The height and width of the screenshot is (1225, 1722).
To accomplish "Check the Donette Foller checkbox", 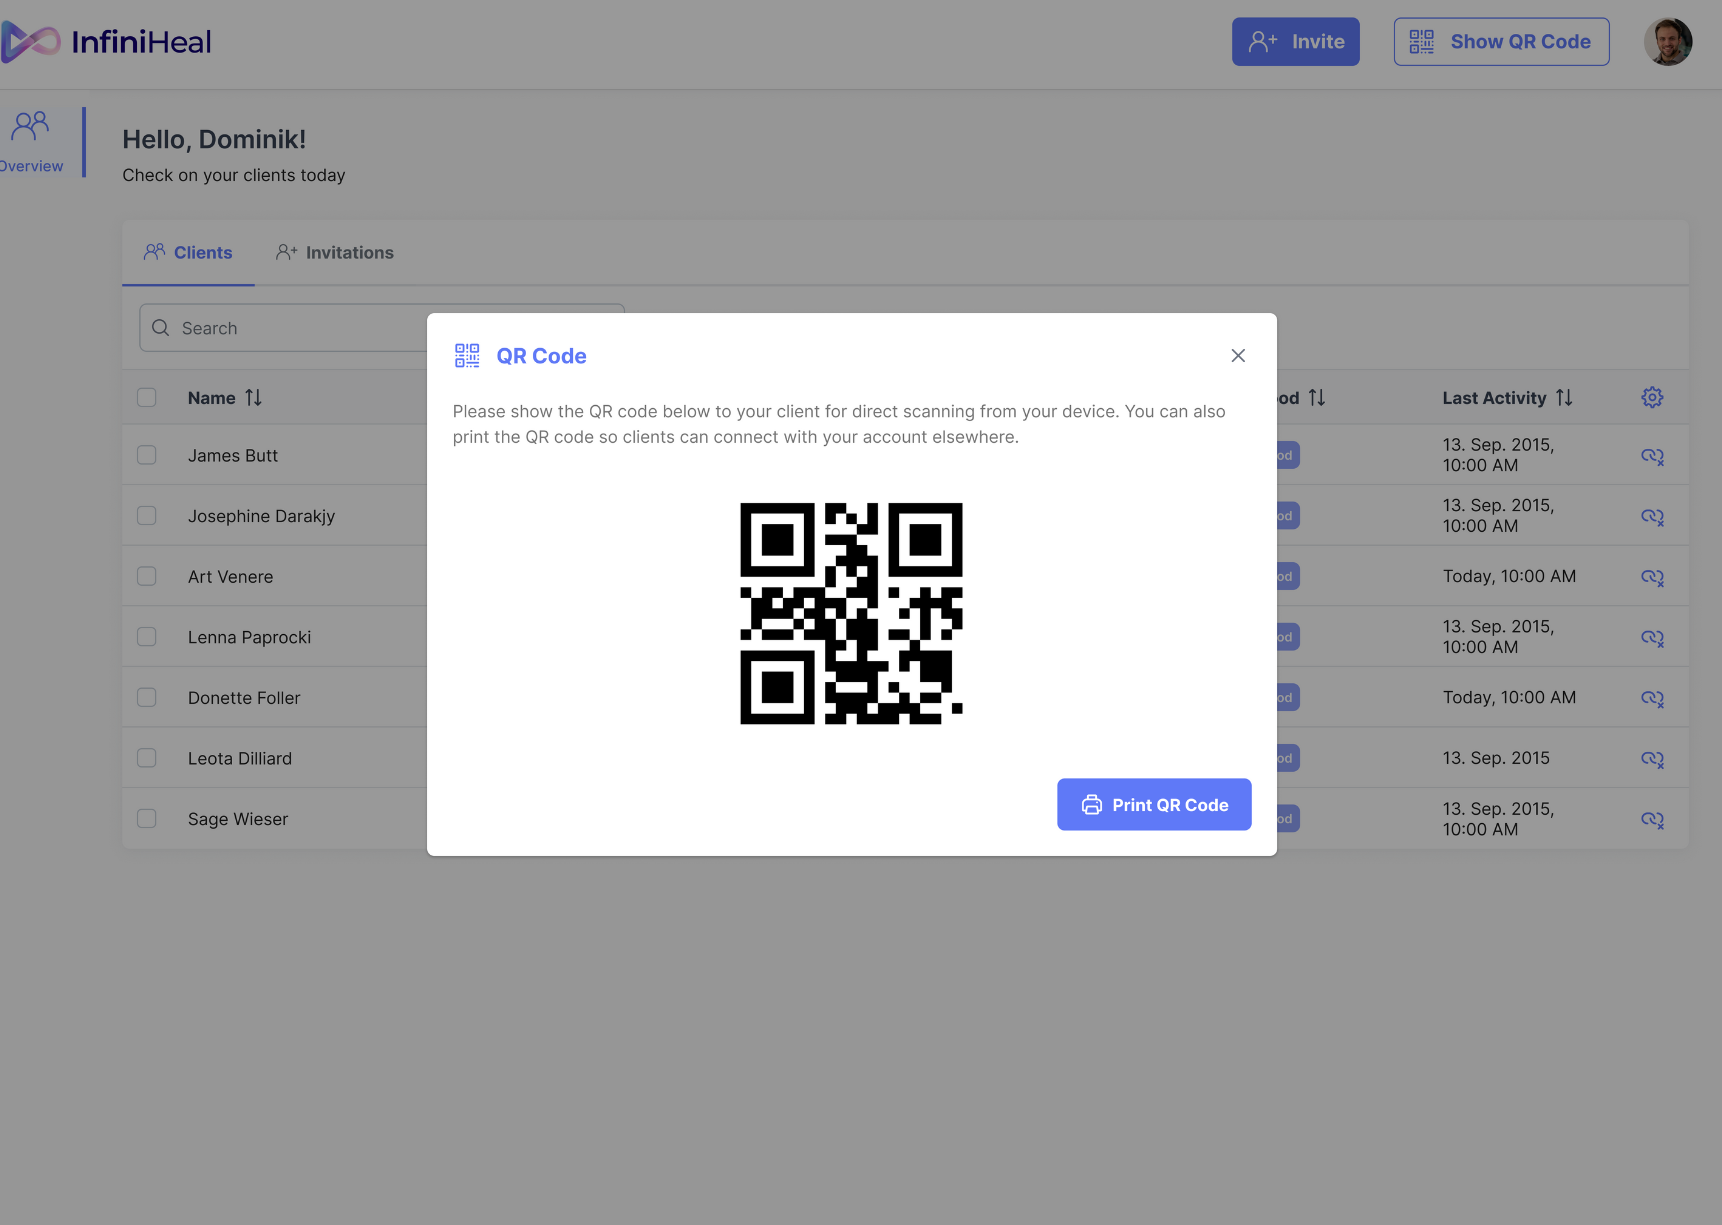I will point(147,698).
